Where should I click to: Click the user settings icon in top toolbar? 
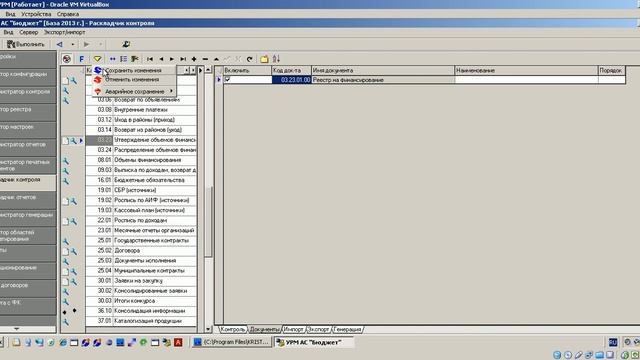[126, 44]
